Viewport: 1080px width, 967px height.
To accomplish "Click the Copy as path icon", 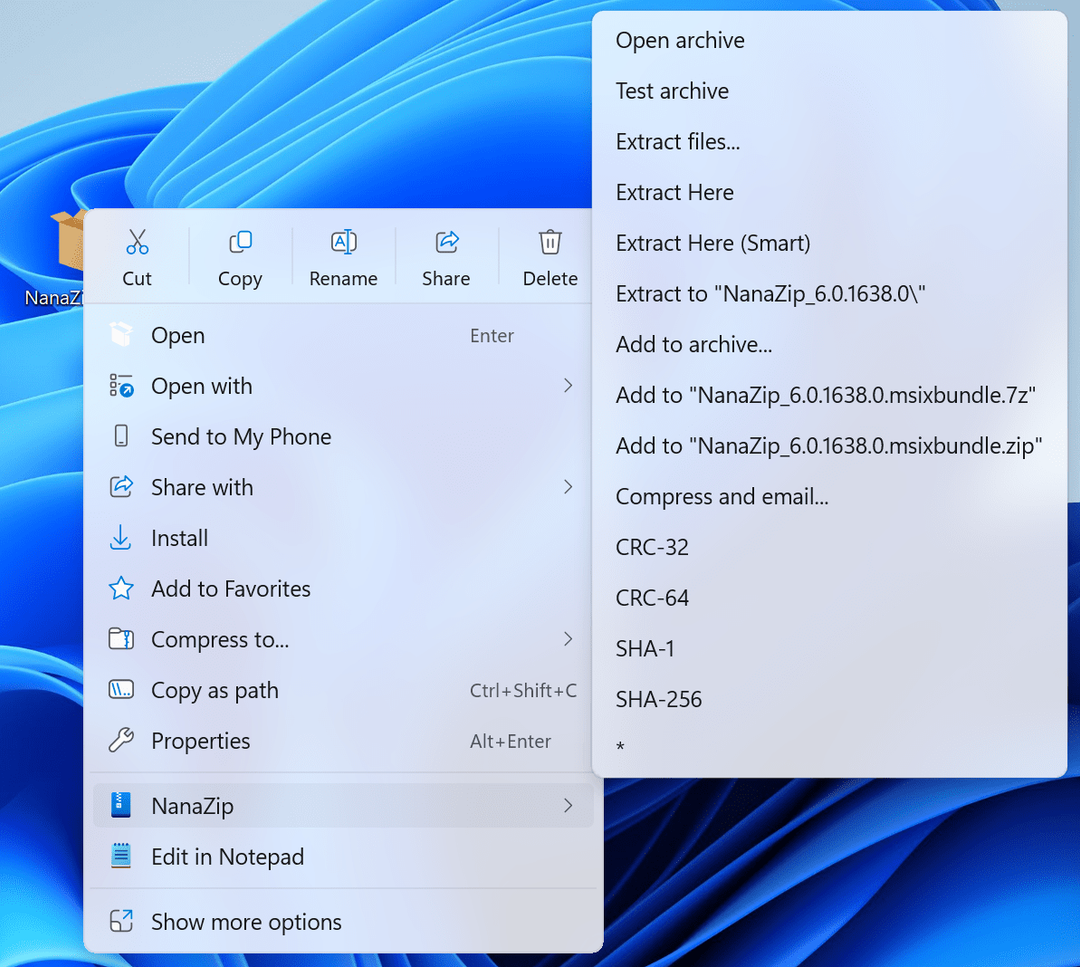I will (x=121, y=689).
